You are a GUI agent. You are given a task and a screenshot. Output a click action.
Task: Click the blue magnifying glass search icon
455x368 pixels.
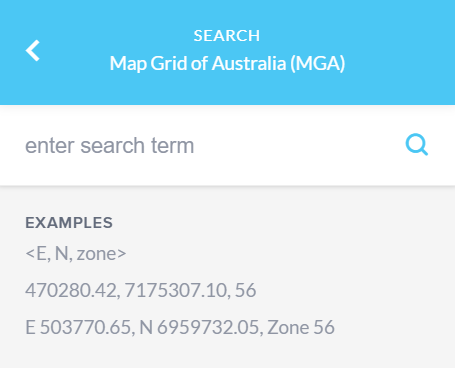coord(417,145)
